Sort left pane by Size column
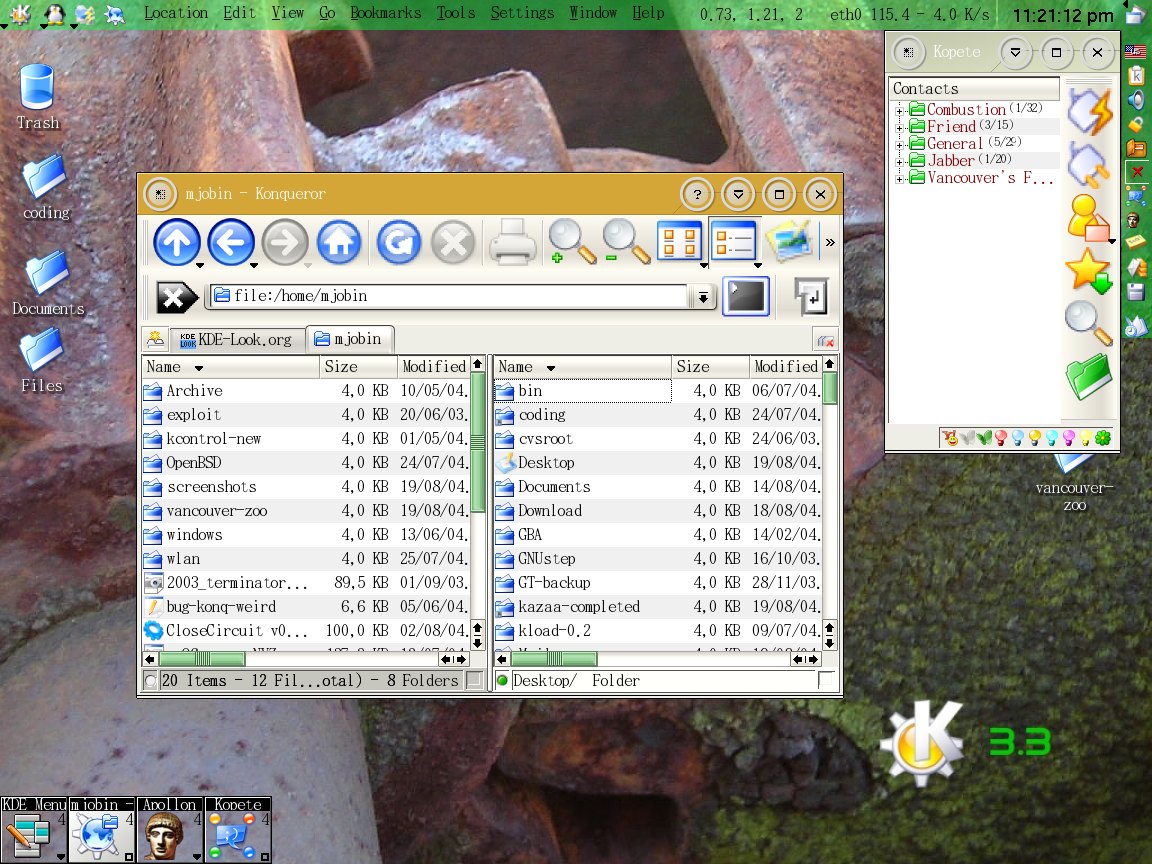 click(x=358, y=367)
